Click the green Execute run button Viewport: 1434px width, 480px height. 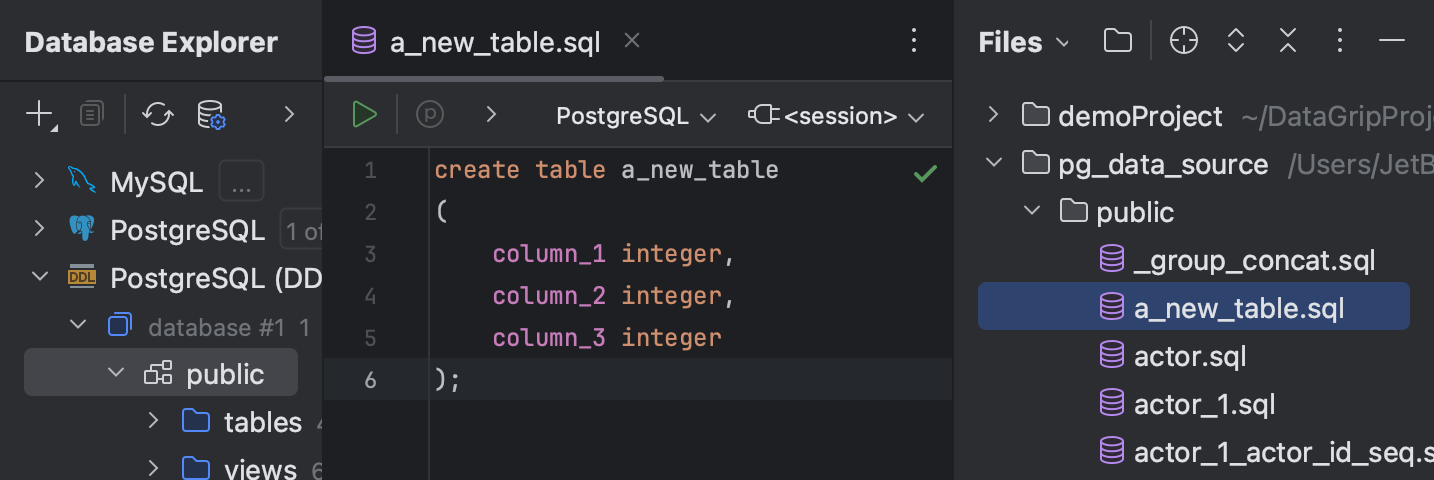(x=365, y=115)
